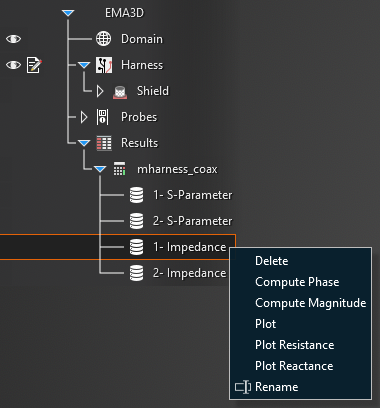Select the Probes tree label
This screenshot has width=380, height=408.
click(139, 117)
